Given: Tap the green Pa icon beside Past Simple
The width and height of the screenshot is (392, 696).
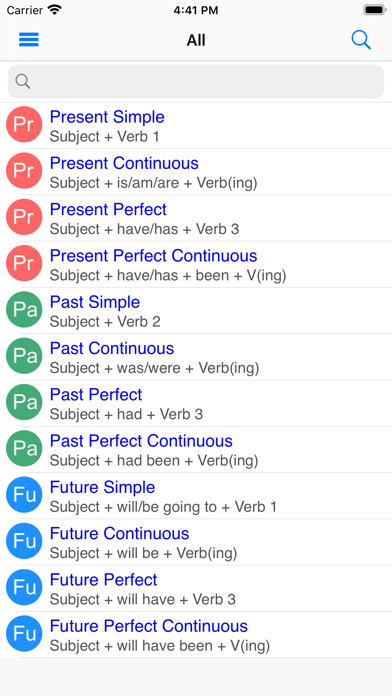Looking at the screenshot, I should tap(24, 310).
